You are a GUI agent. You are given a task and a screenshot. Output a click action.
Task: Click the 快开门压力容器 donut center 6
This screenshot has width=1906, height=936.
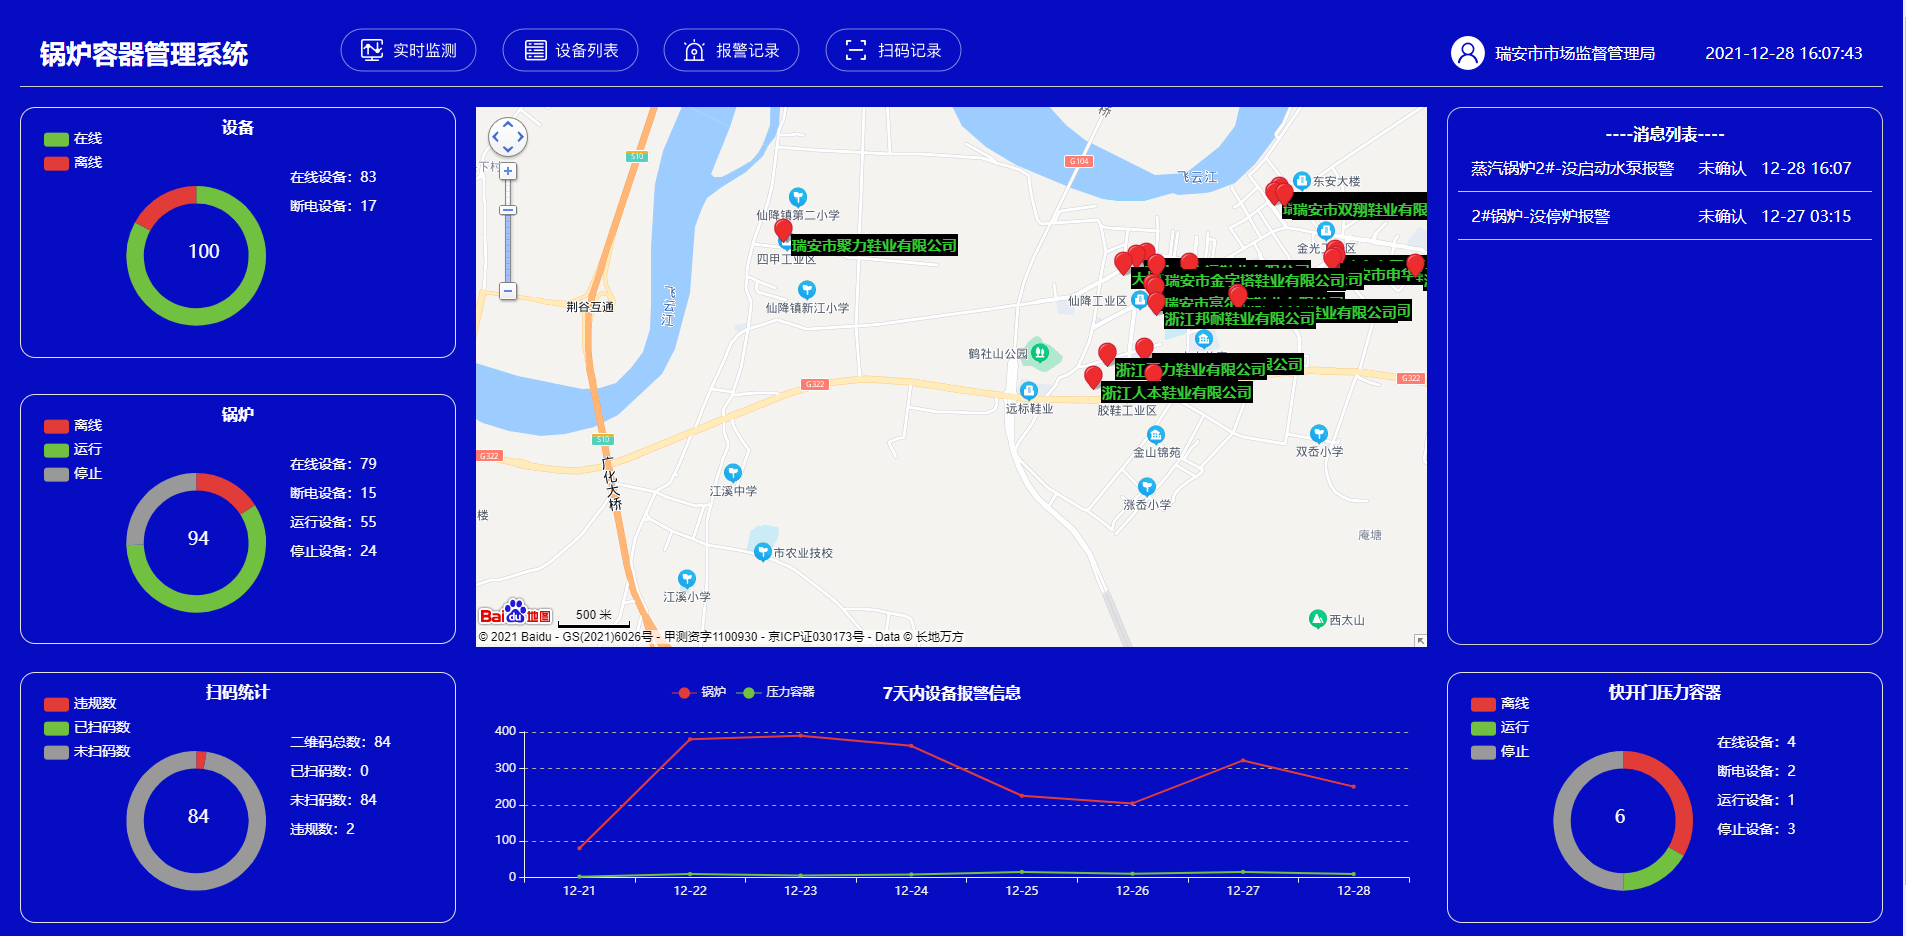(1620, 817)
